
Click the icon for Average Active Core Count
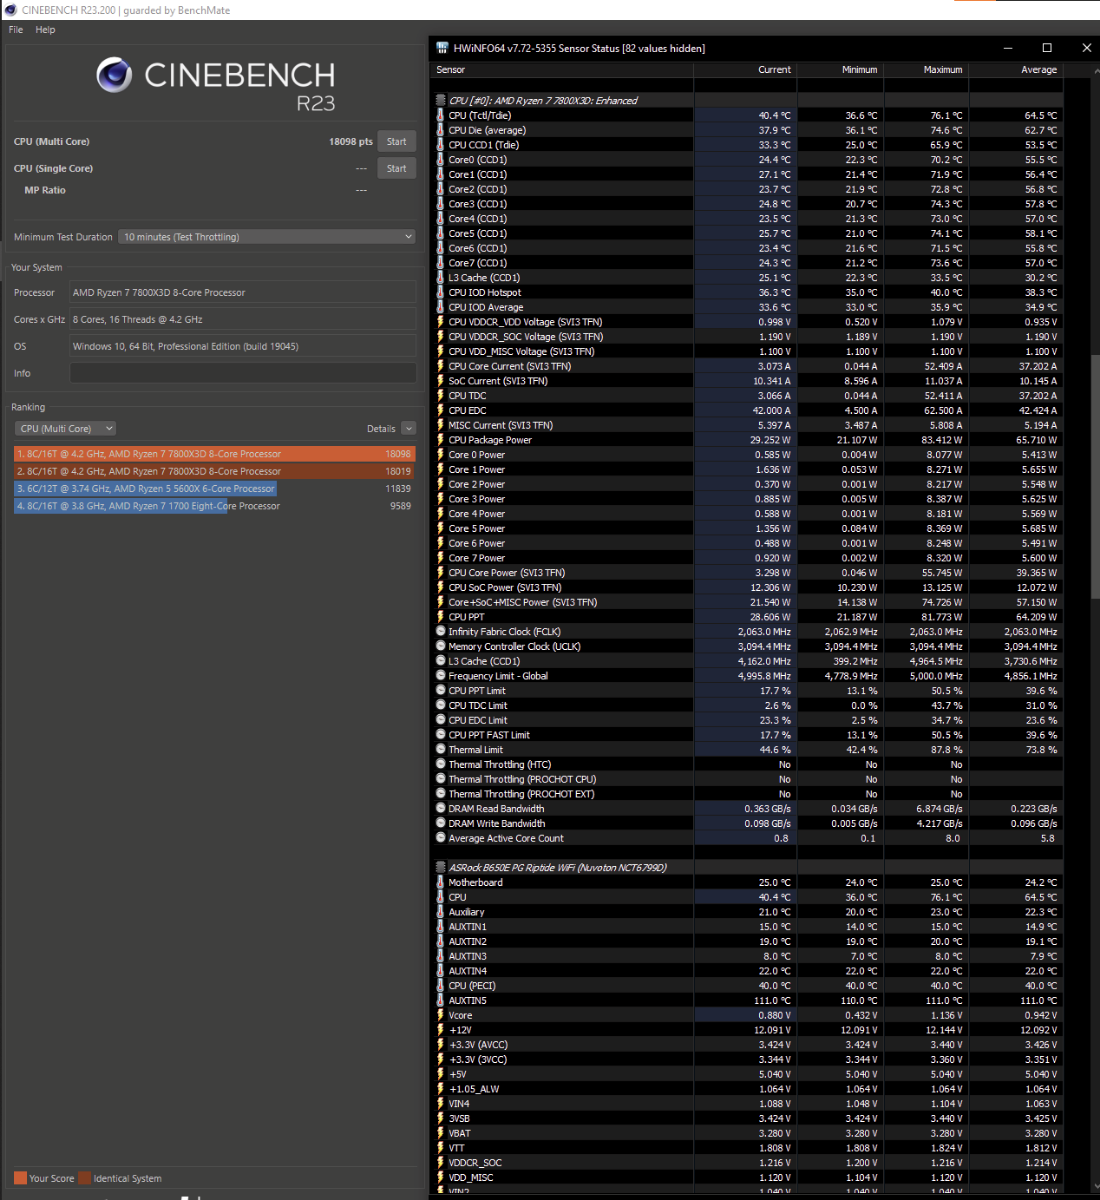440,838
